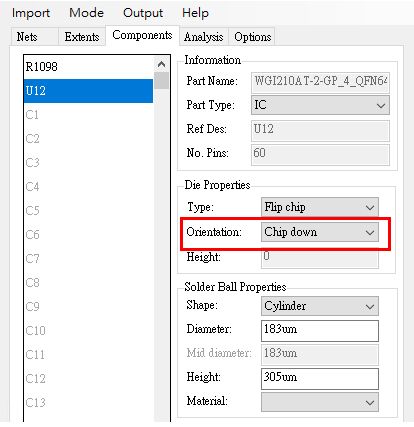Select component C10 in the list

click(x=88, y=331)
